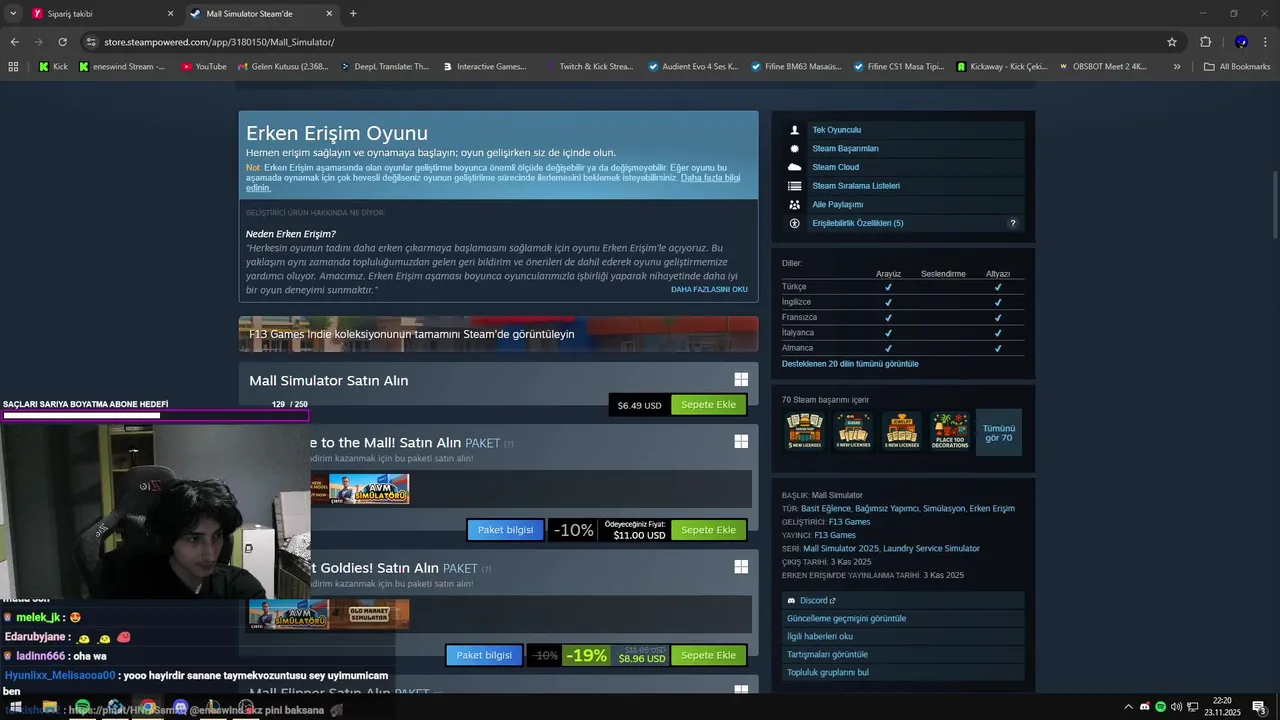This screenshot has width=1280, height=720.
Task: Open the Kick bookmark
Action: [x=53, y=67]
